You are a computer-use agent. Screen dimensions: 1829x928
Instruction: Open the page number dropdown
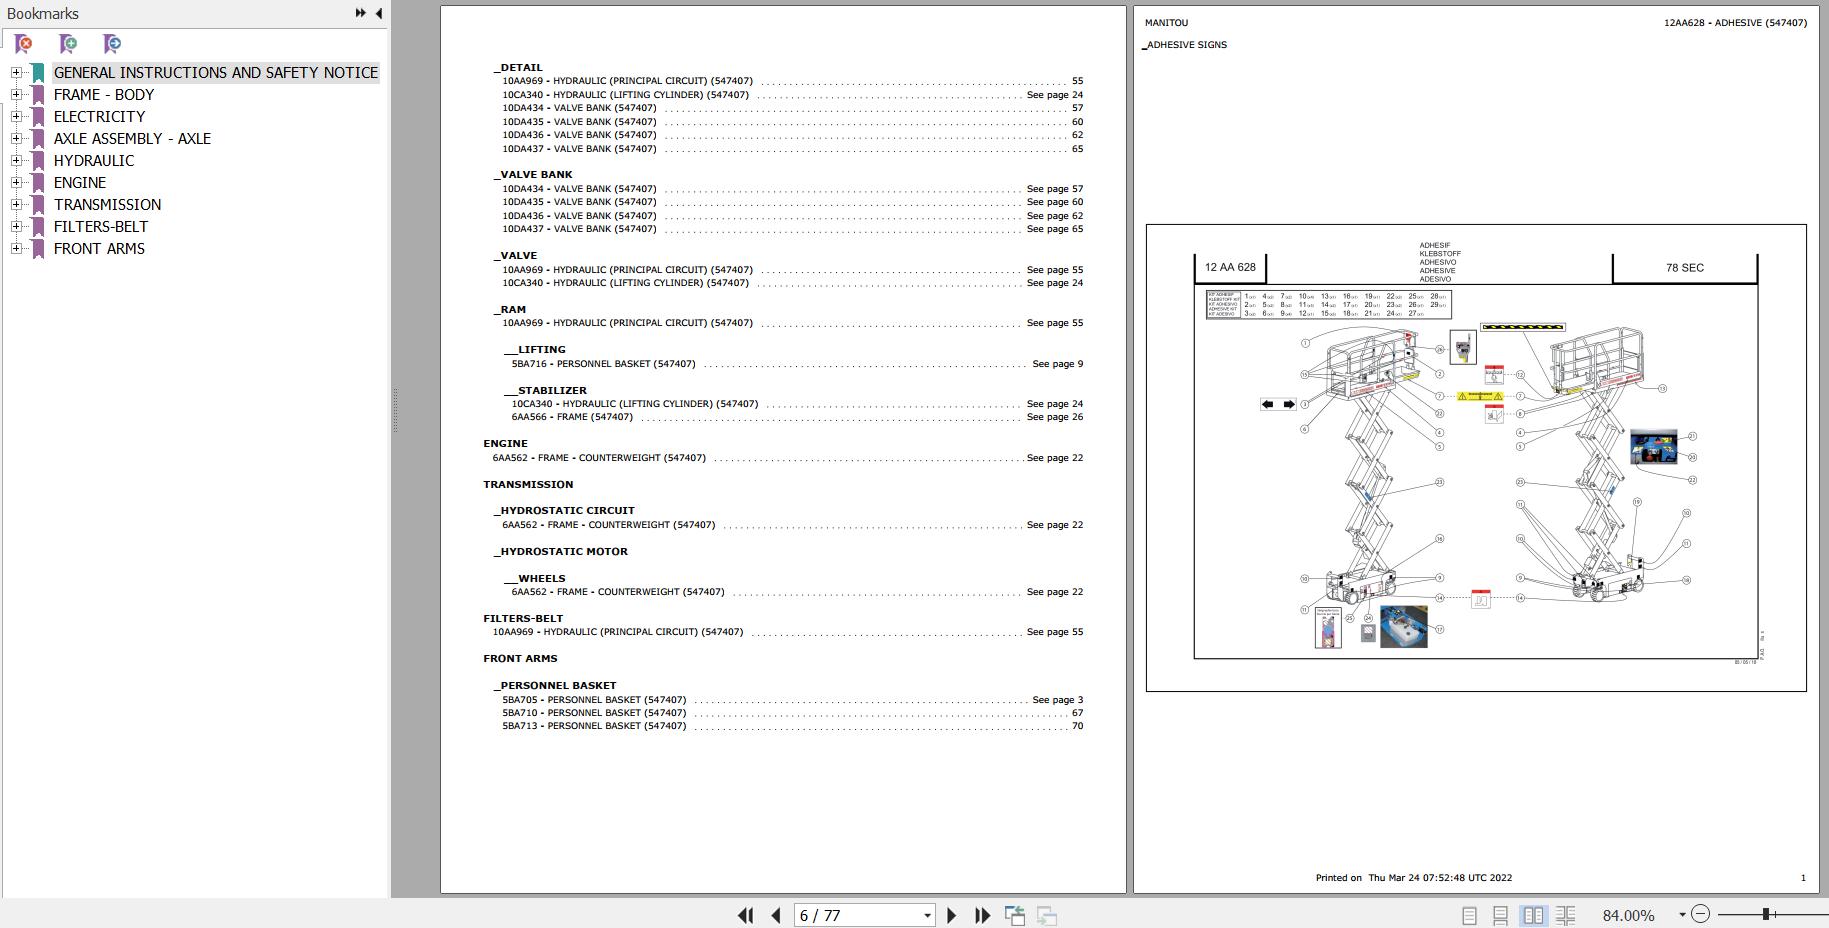pyautogui.click(x=927, y=915)
